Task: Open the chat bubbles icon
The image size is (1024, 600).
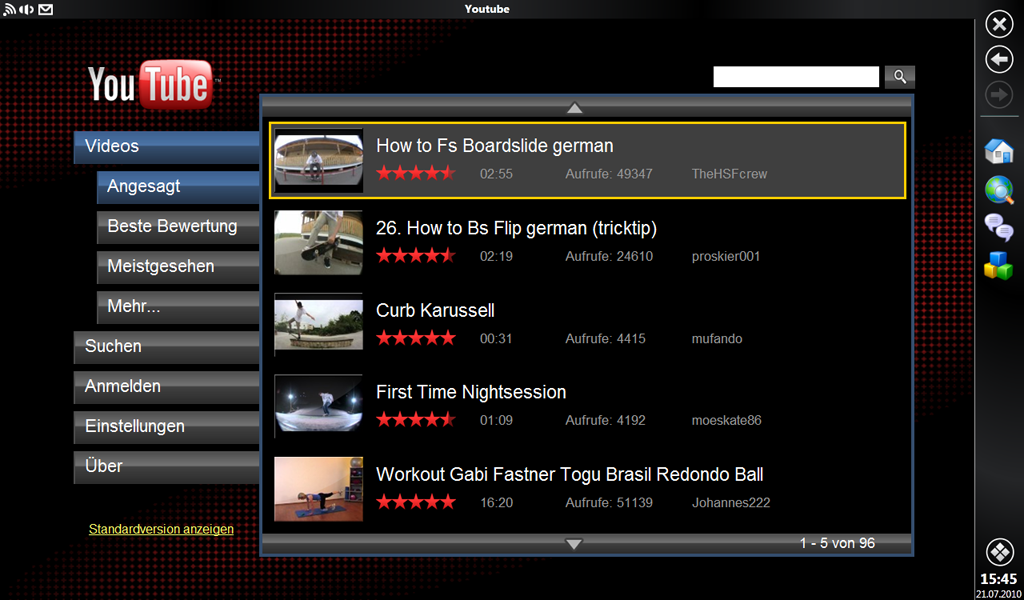Action: [x=999, y=227]
